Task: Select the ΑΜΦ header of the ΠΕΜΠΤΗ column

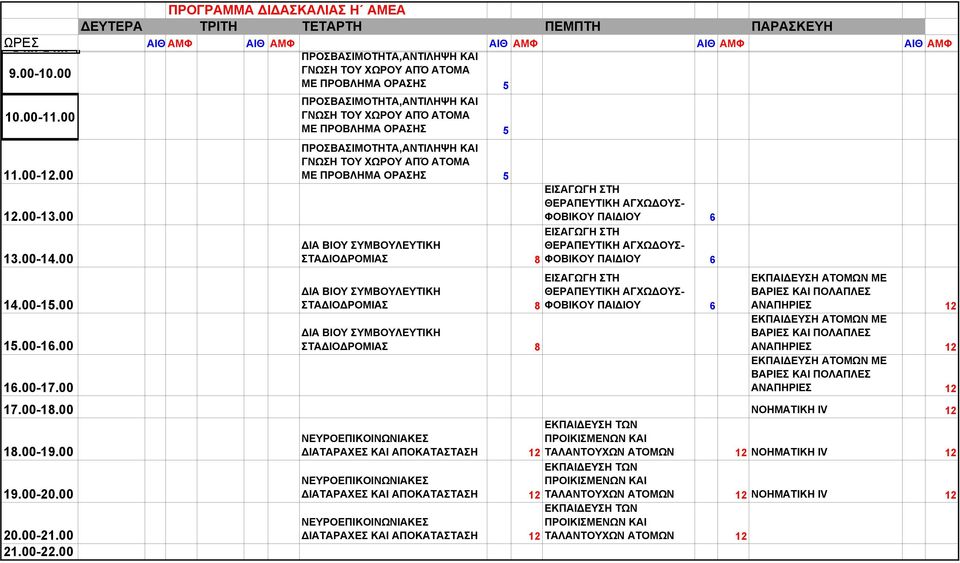Action: 732,43
